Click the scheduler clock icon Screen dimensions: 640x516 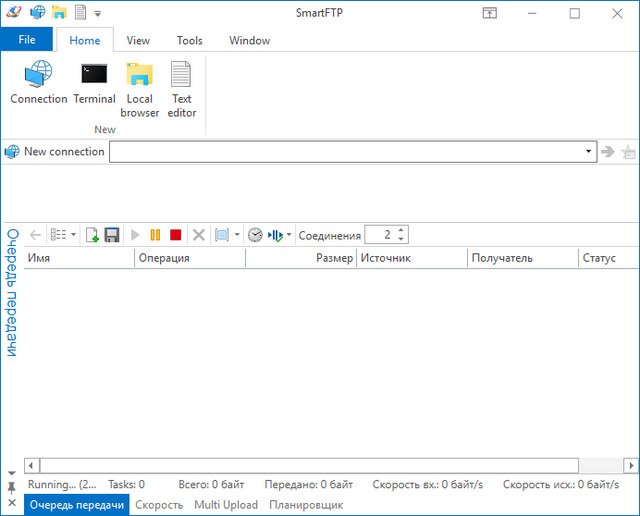coord(255,235)
